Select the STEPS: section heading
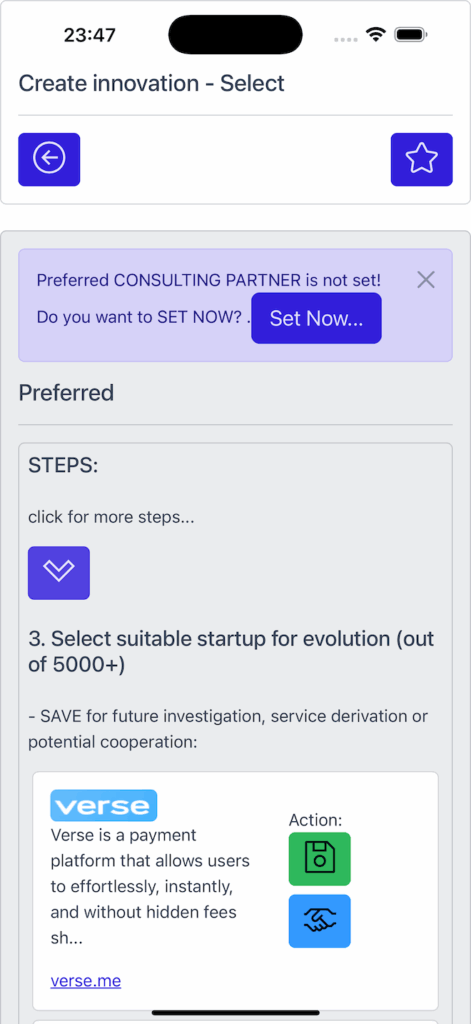This screenshot has width=471, height=1024. point(63,466)
